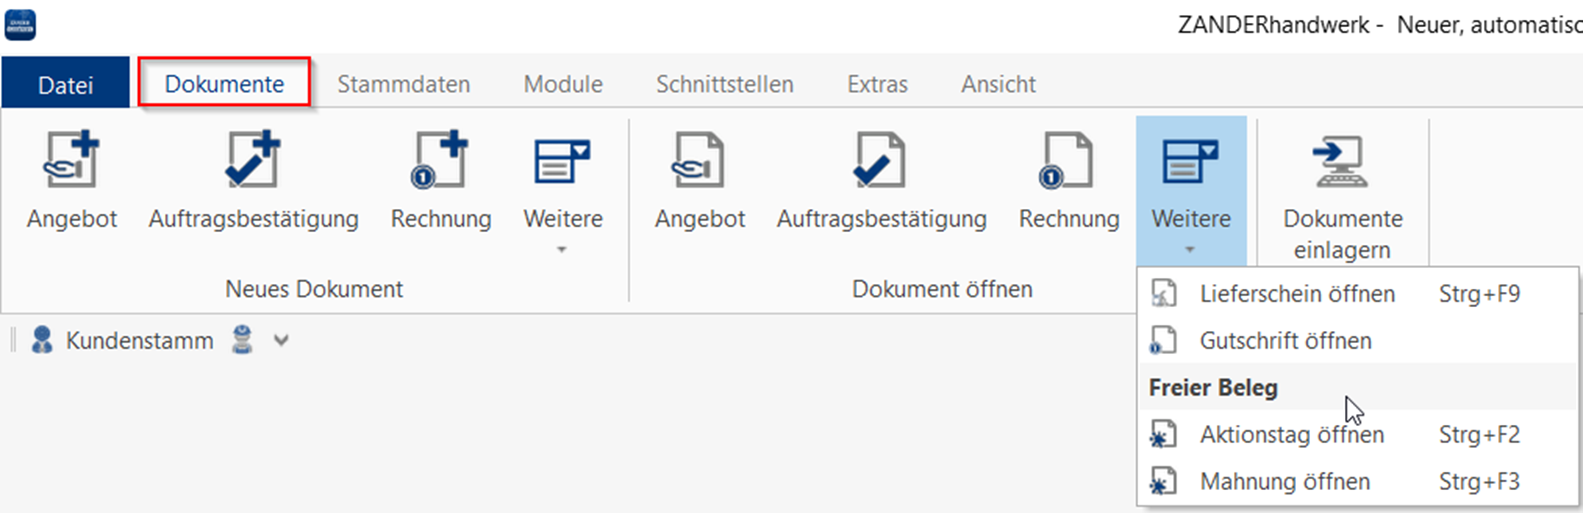Click the Dokumente einlagern icon

[1342, 162]
